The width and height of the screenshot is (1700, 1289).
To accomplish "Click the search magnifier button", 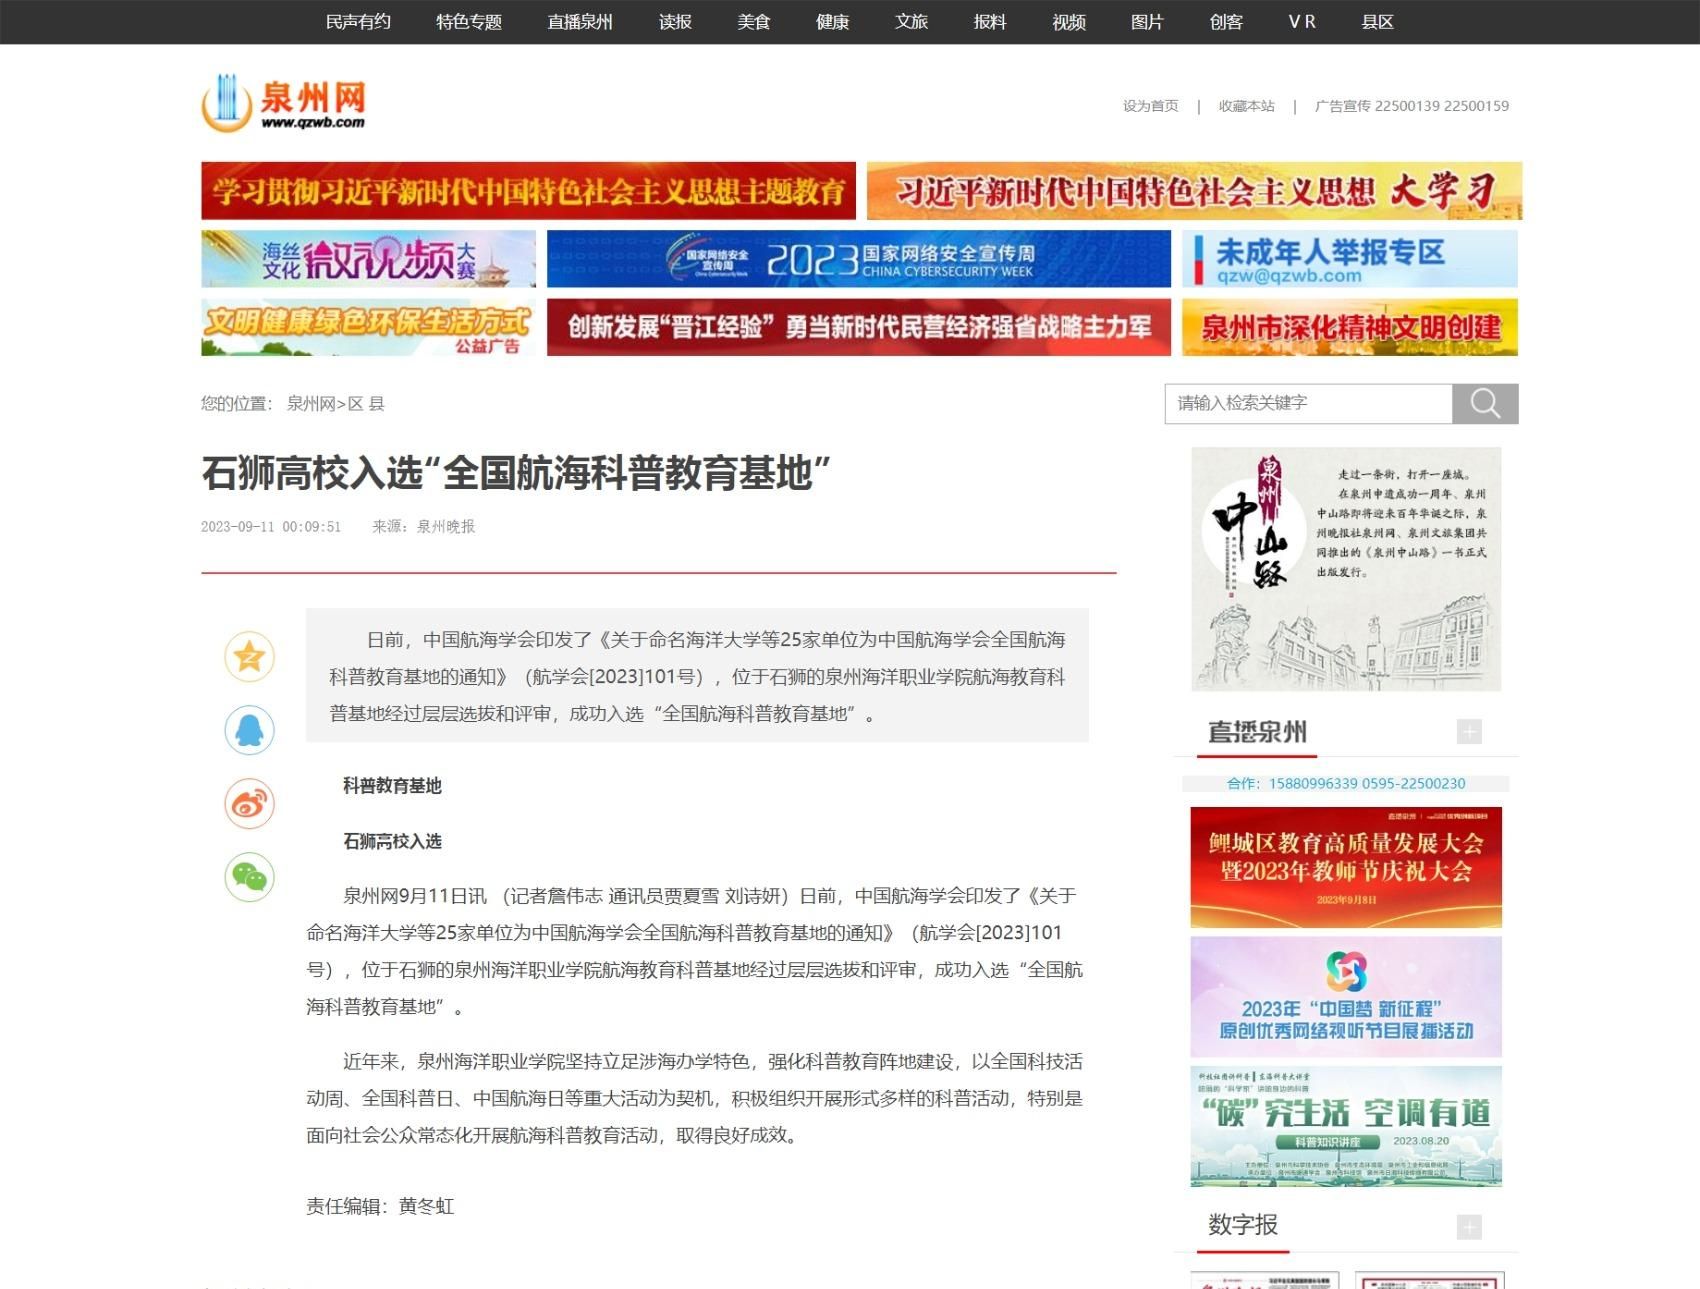I will 1485,404.
